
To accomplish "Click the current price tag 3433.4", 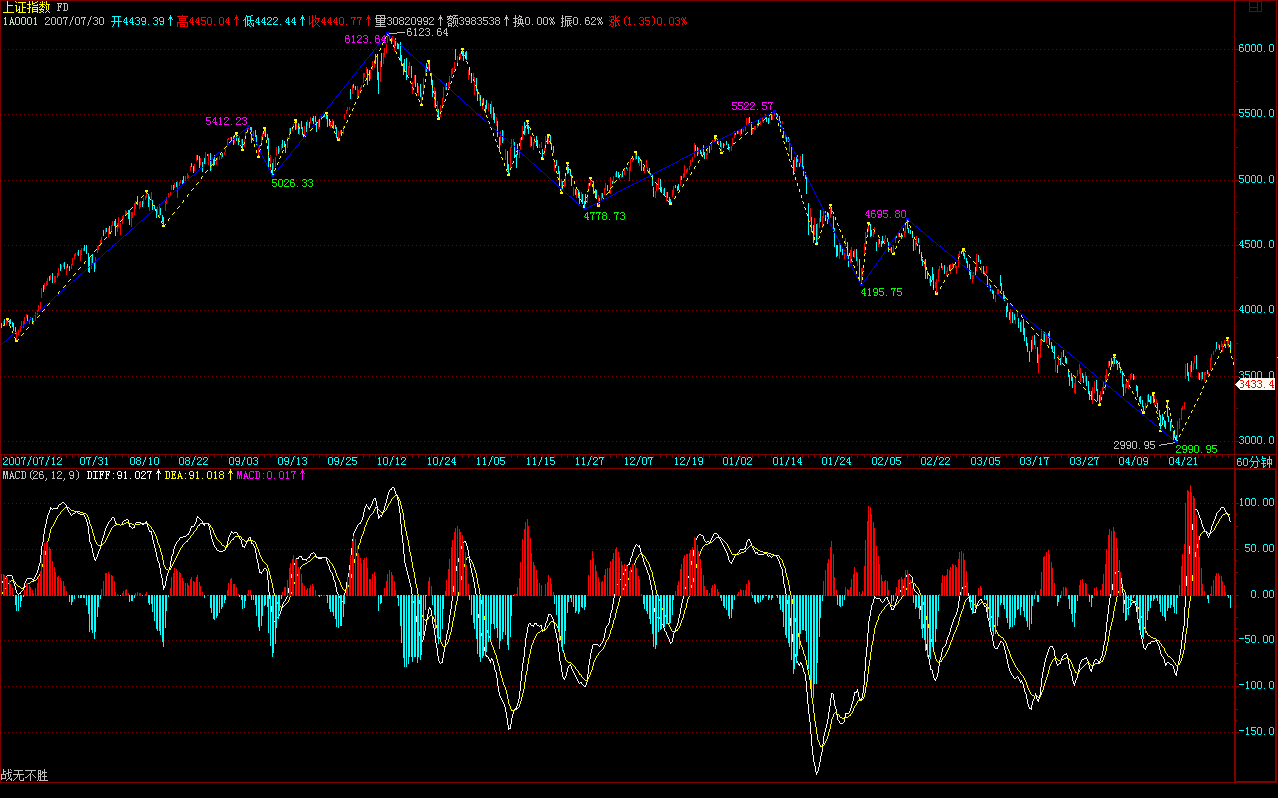I will pyautogui.click(x=1256, y=384).
